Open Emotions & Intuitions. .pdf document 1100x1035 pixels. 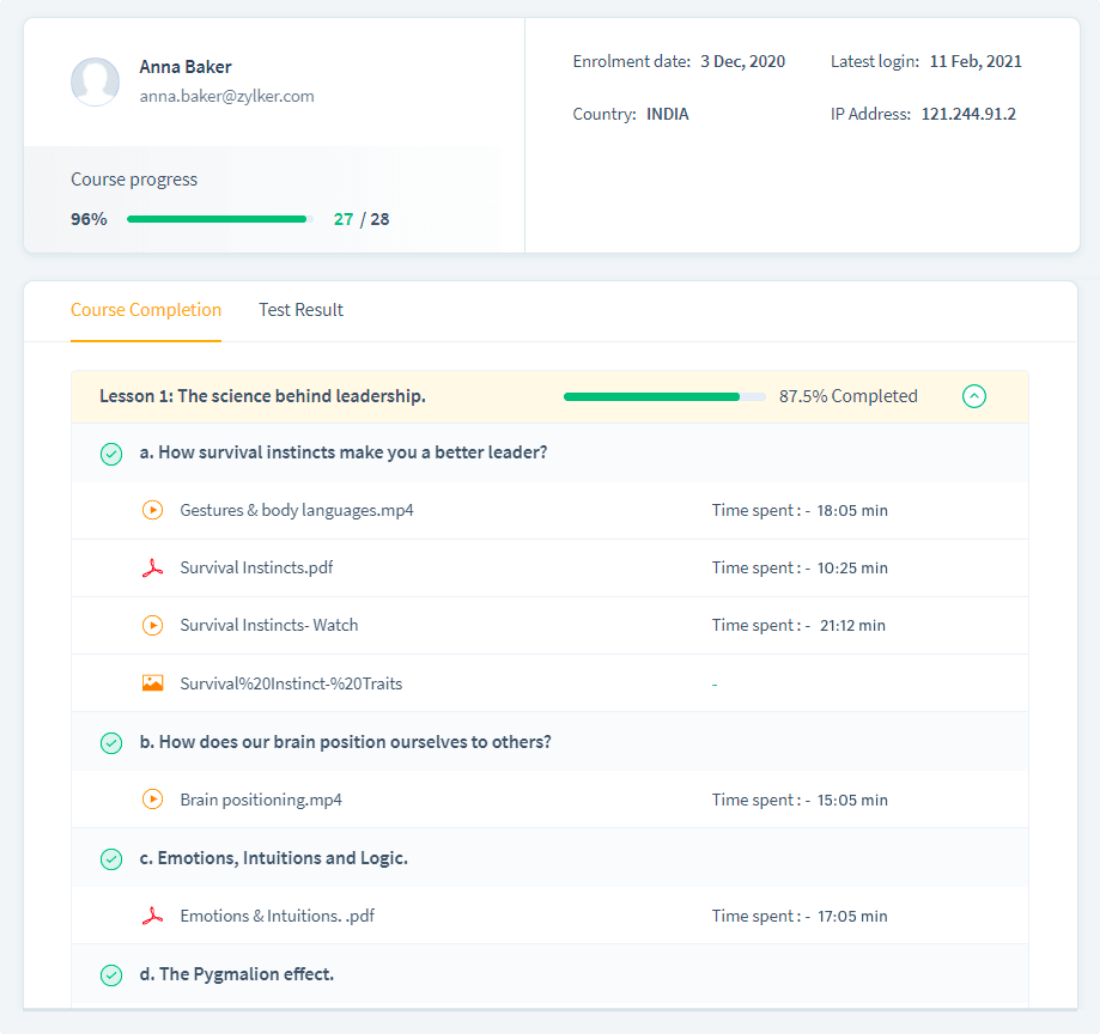point(277,916)
